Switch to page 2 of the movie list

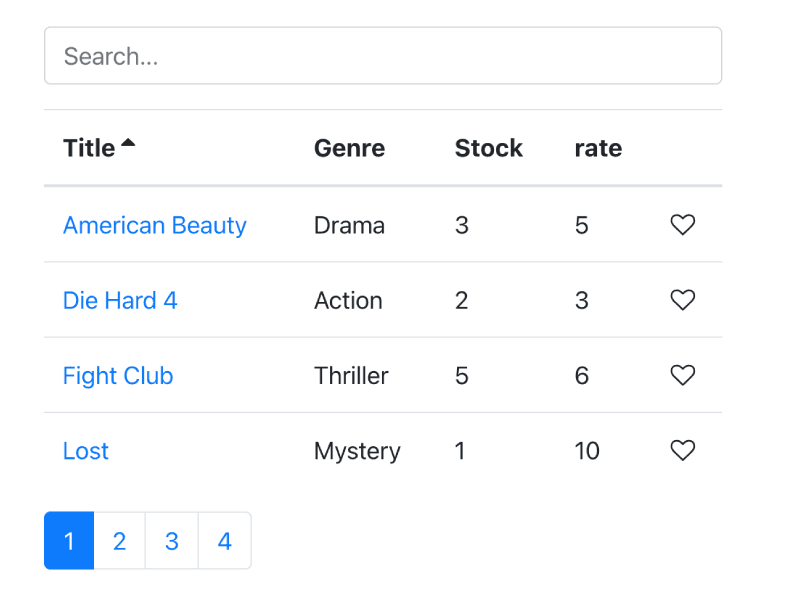pyautogui.click(x=120, y=541)
